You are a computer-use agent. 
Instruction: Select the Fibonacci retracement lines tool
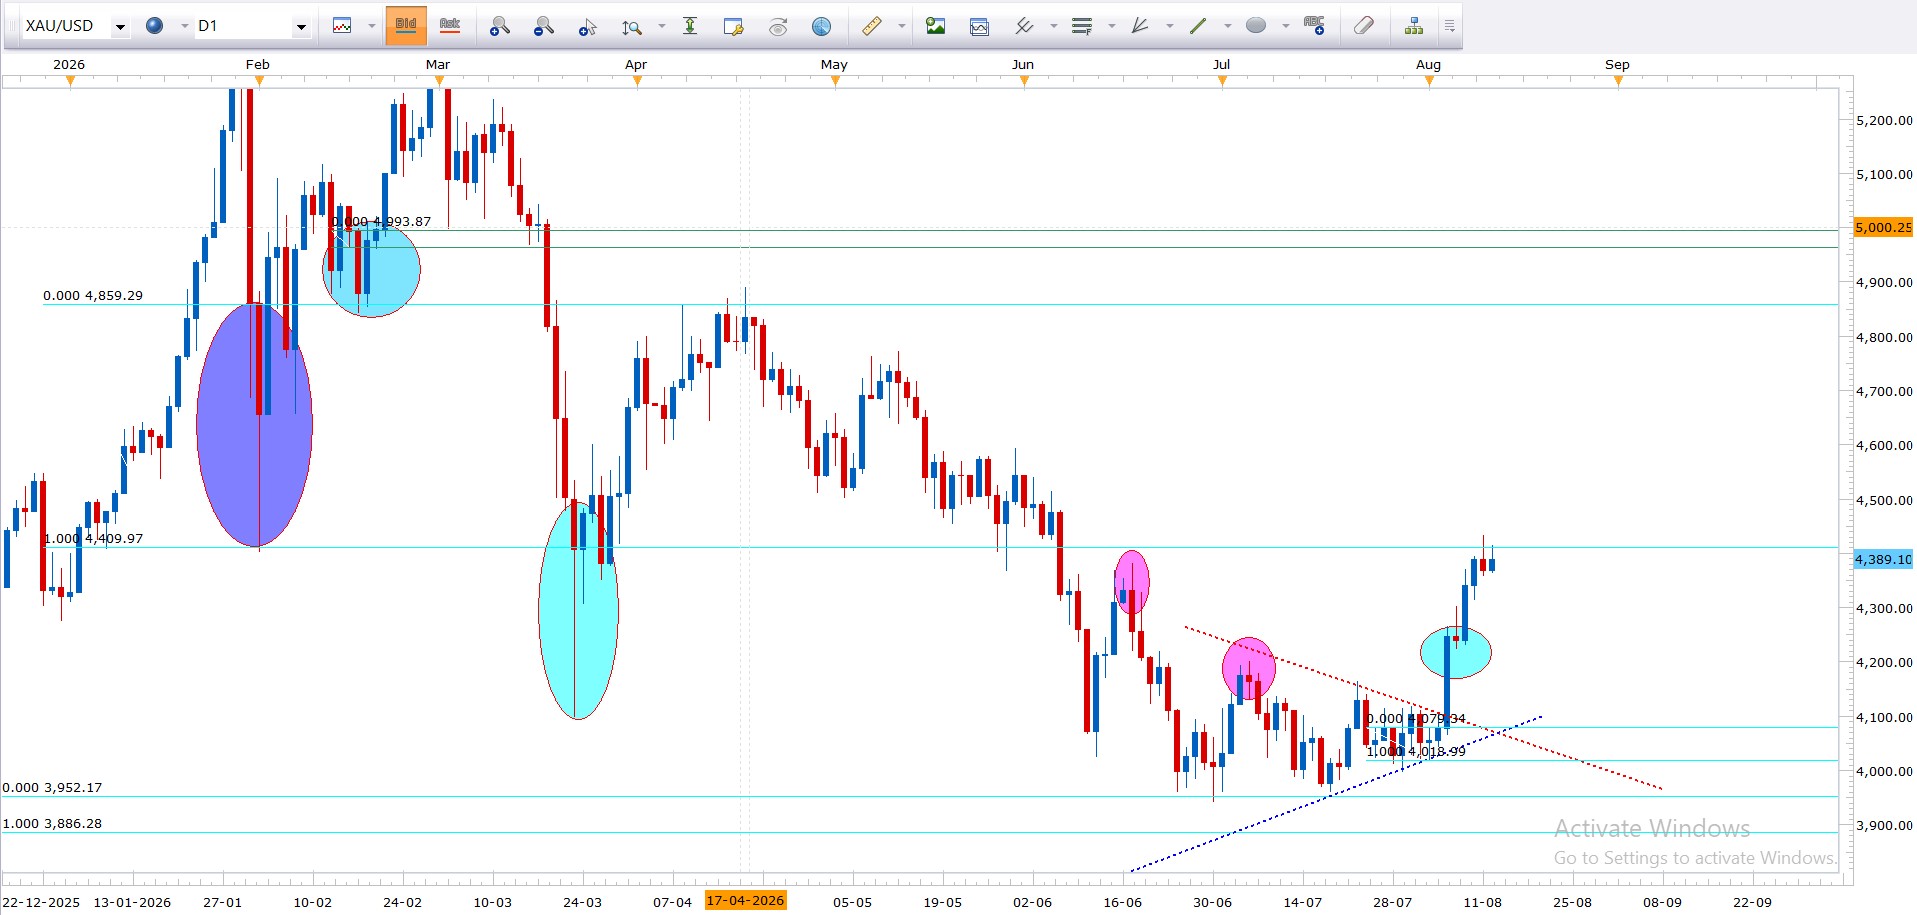pyautogui.click(x=1082, y=26)
